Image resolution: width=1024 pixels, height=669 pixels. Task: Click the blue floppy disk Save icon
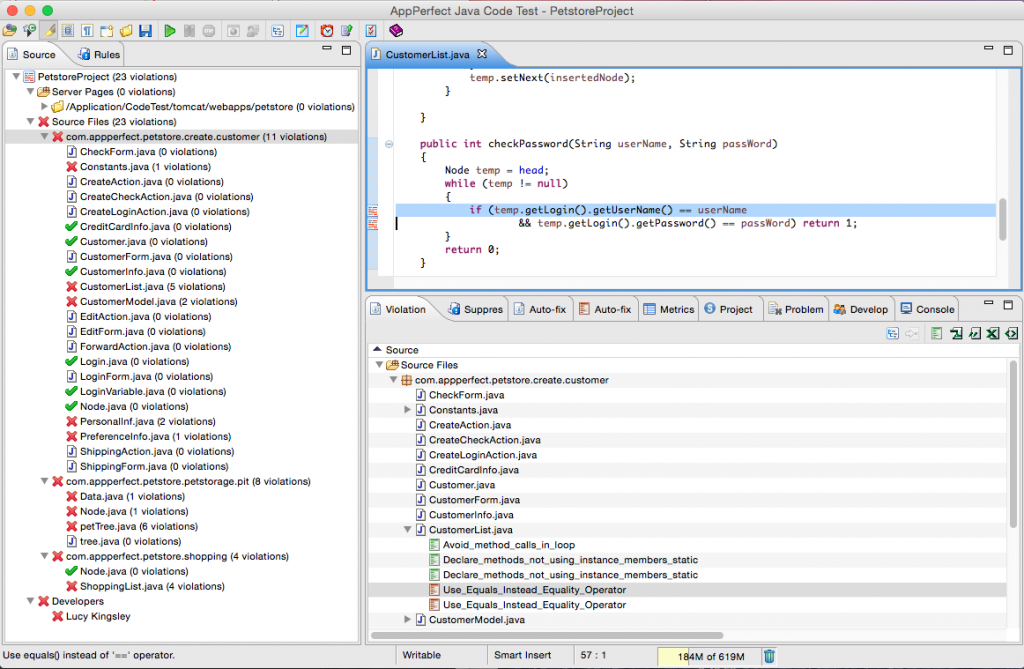[146, 31]
